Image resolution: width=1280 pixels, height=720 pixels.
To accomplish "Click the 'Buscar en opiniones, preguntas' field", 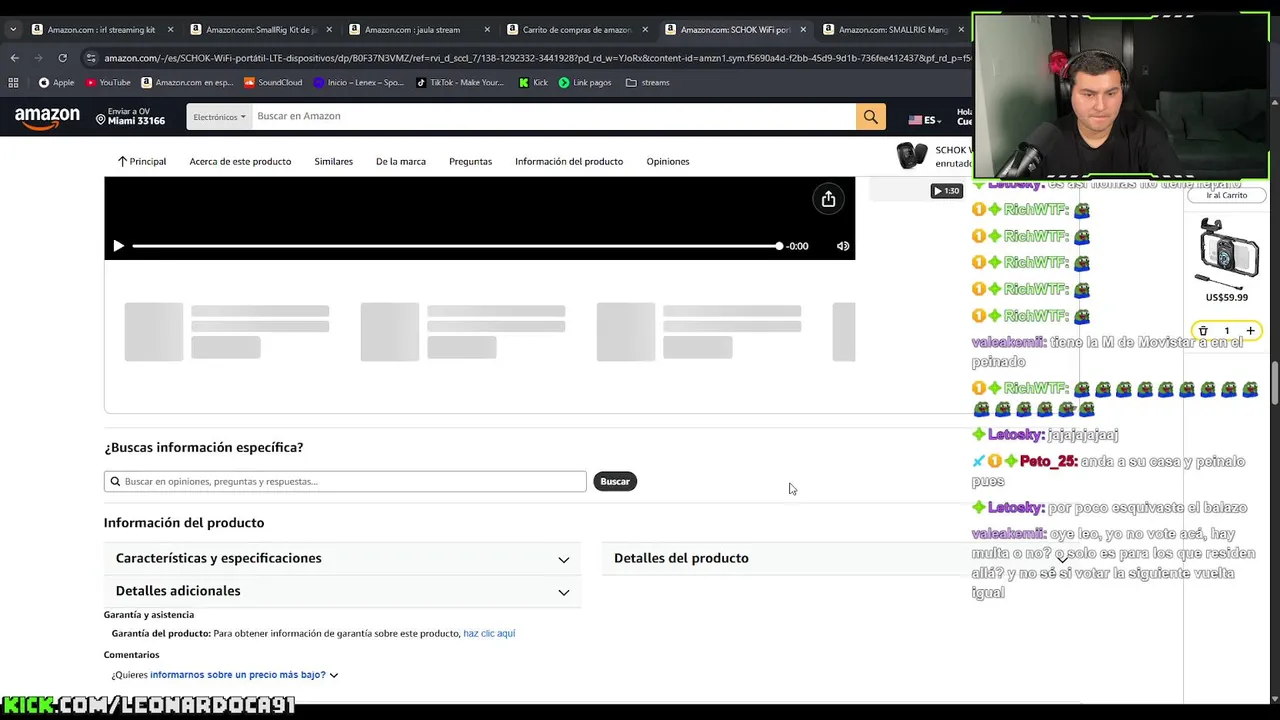I will click(345, 481).
